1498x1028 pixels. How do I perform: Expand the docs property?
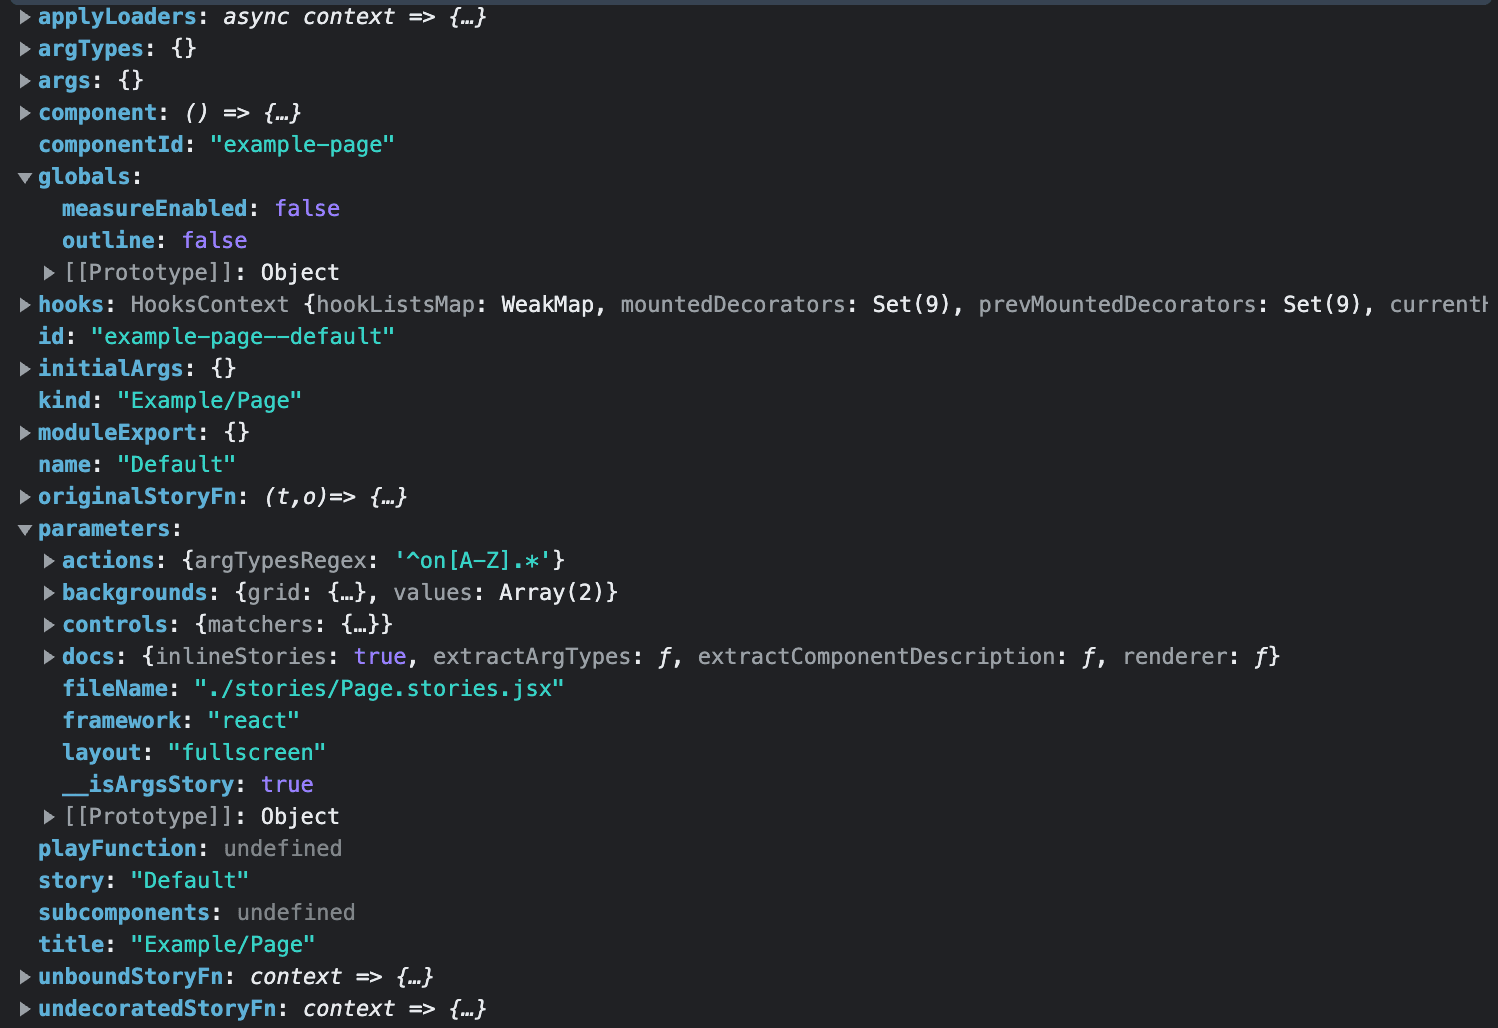point(48,656)
